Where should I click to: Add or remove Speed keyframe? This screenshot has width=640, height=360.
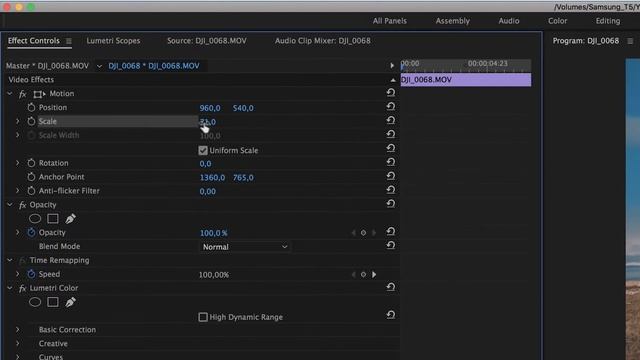click(363, 275)
